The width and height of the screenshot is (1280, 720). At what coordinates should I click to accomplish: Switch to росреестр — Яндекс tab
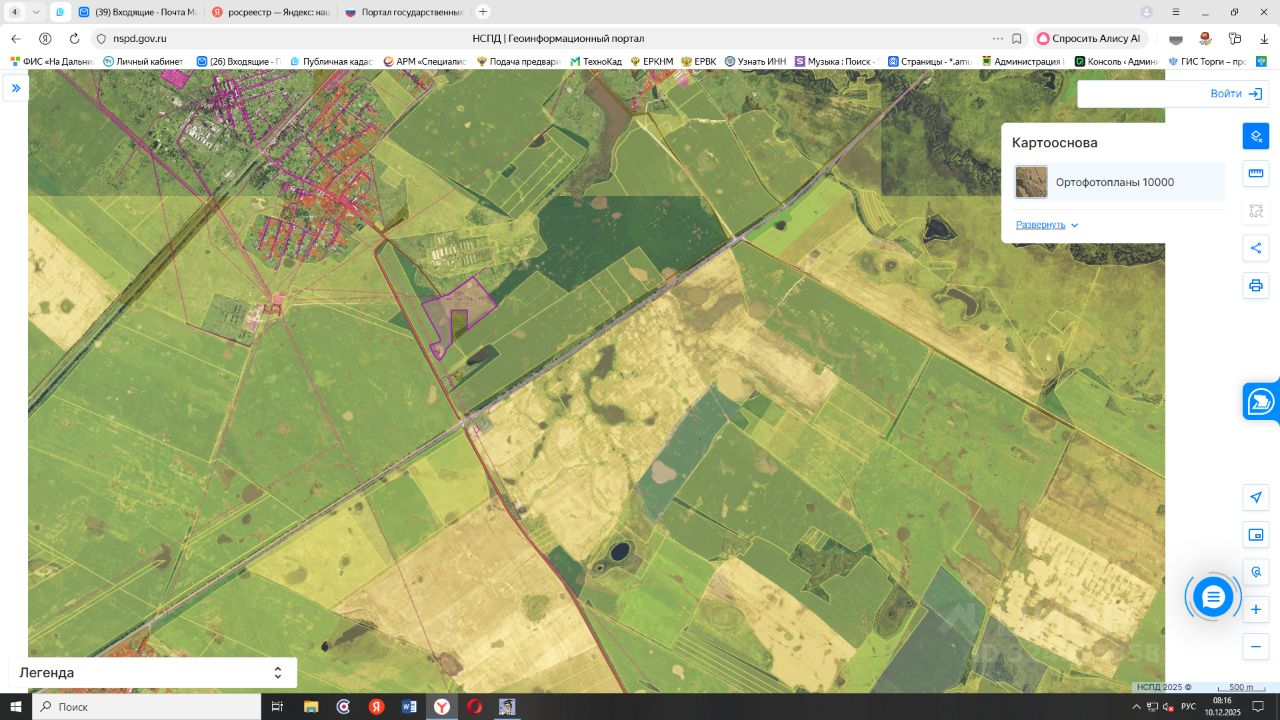(x=270, y=12)
